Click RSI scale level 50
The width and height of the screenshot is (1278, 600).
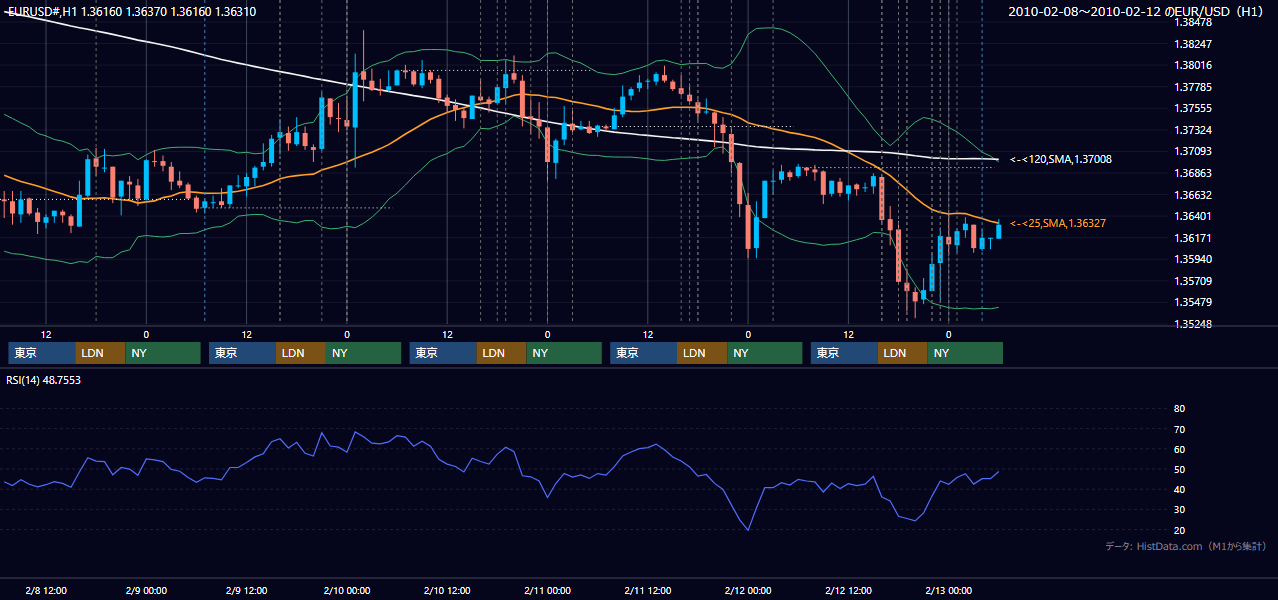click(x=1179, y=469)
